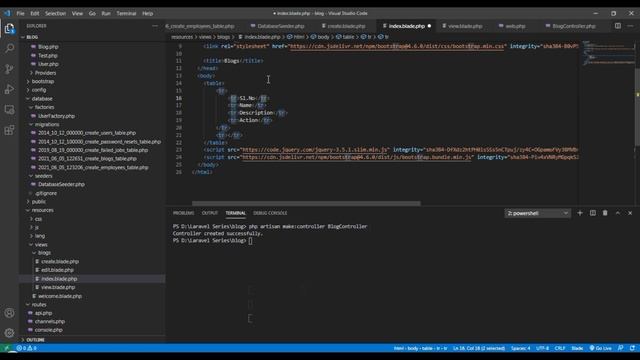Screen dimensions: 640x360
Task: Close the terminal panel
Action: pos(630,213)
